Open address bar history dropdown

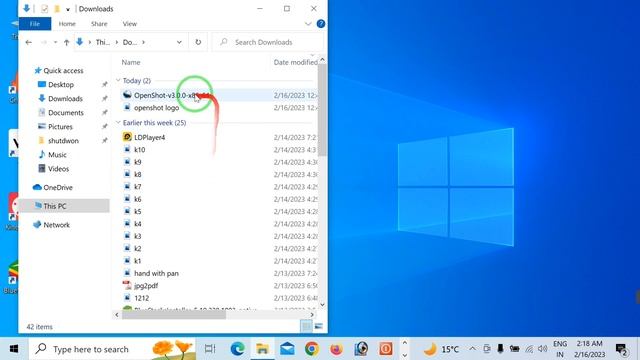179,42
